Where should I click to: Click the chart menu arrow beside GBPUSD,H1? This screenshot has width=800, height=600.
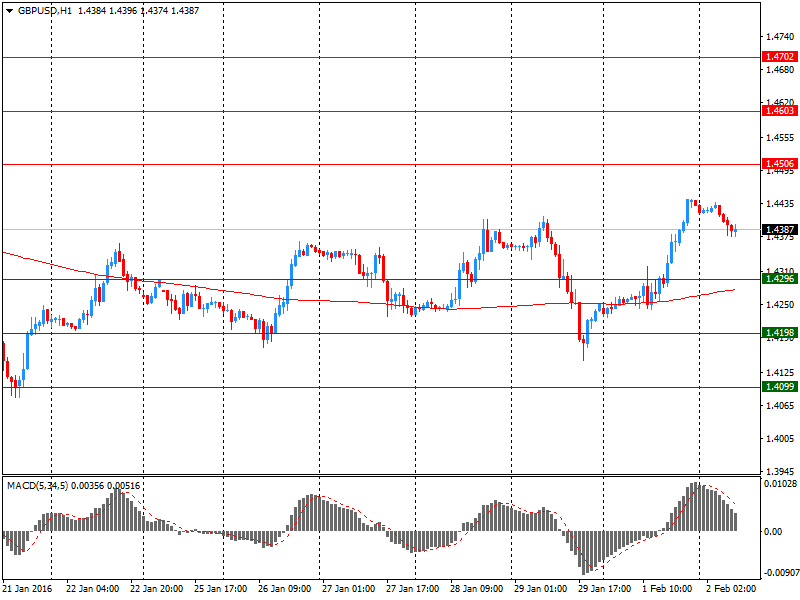(10, 11)
